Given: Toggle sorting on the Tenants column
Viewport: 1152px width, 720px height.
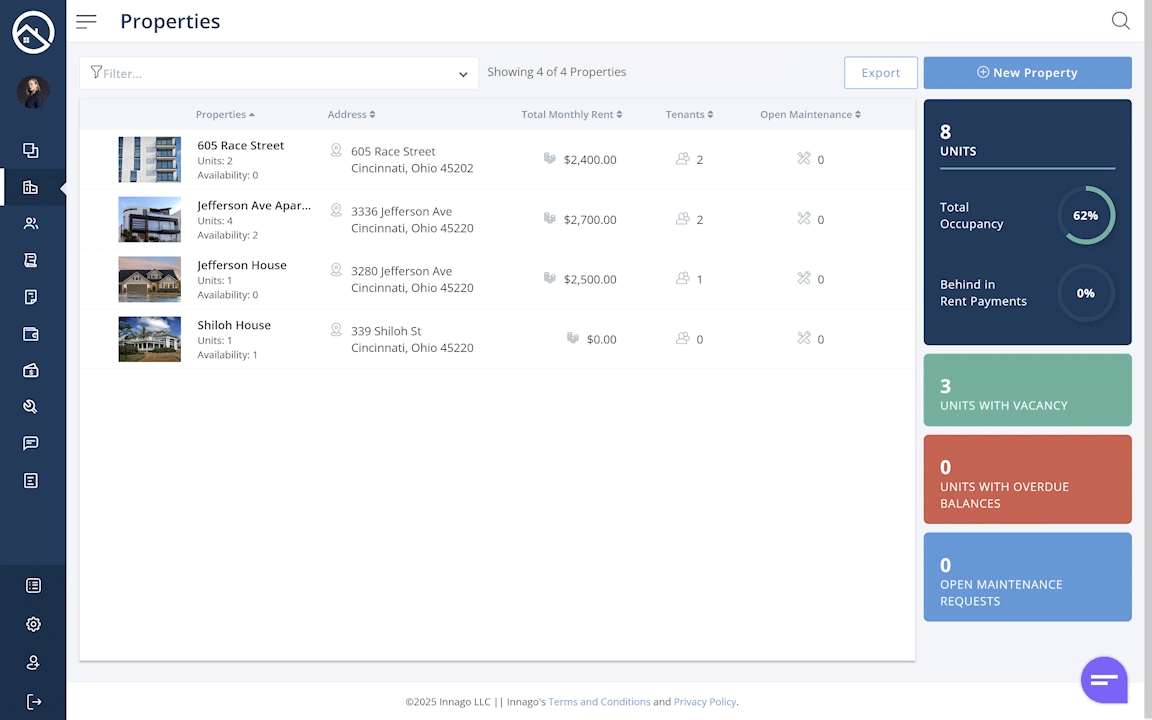Looking at the screenshot, I should [x=711, y=114].
